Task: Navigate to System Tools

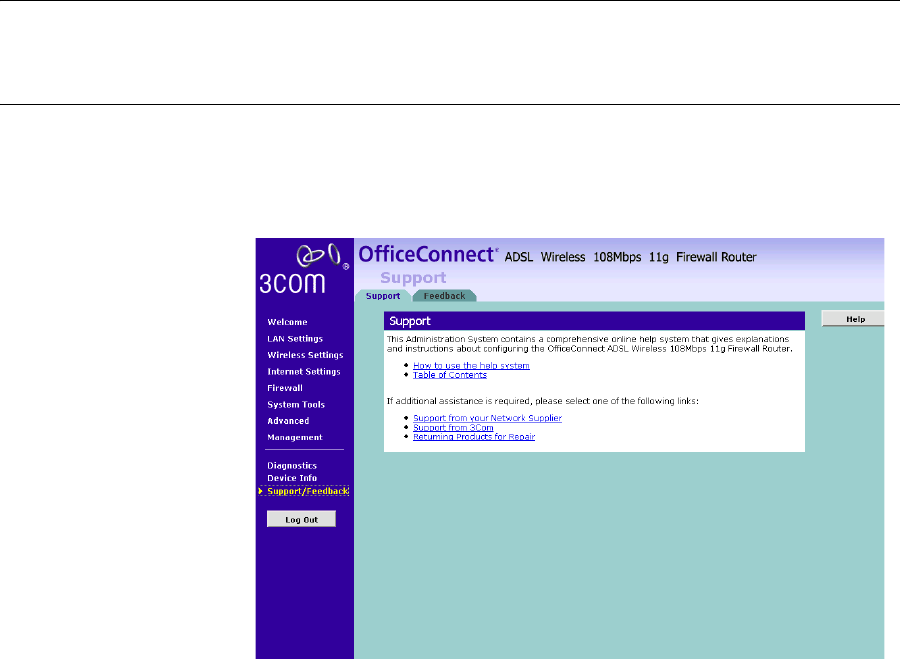Action: tap(296, 405)
